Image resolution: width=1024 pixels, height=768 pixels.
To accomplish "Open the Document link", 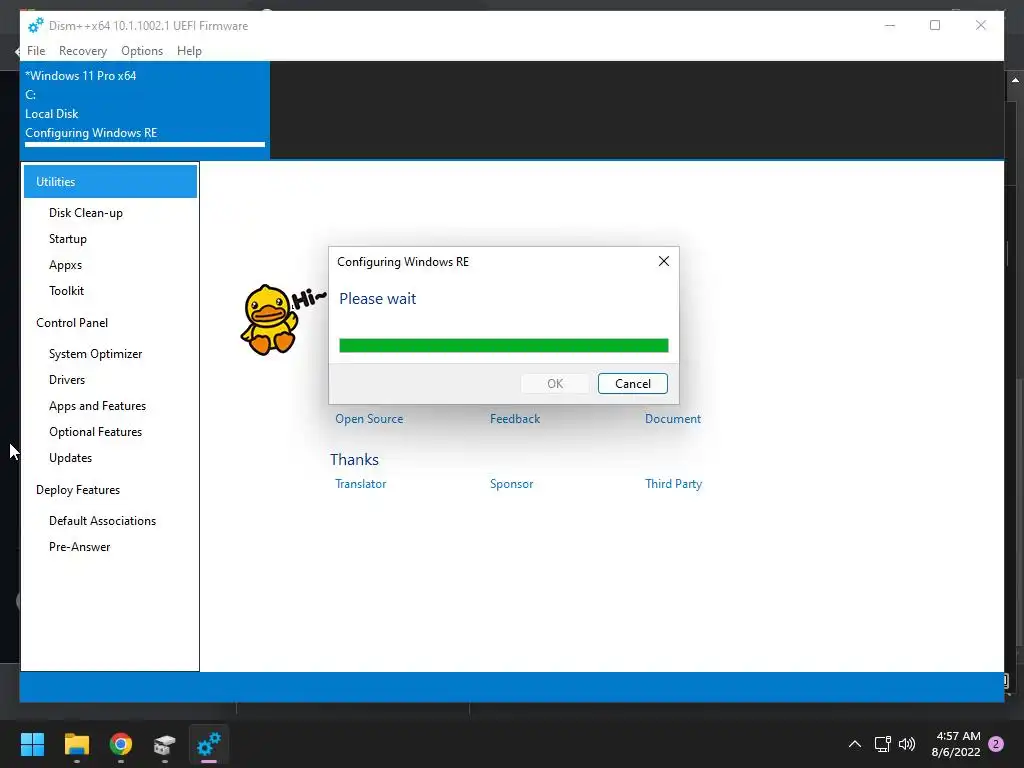I will point(673,419).
